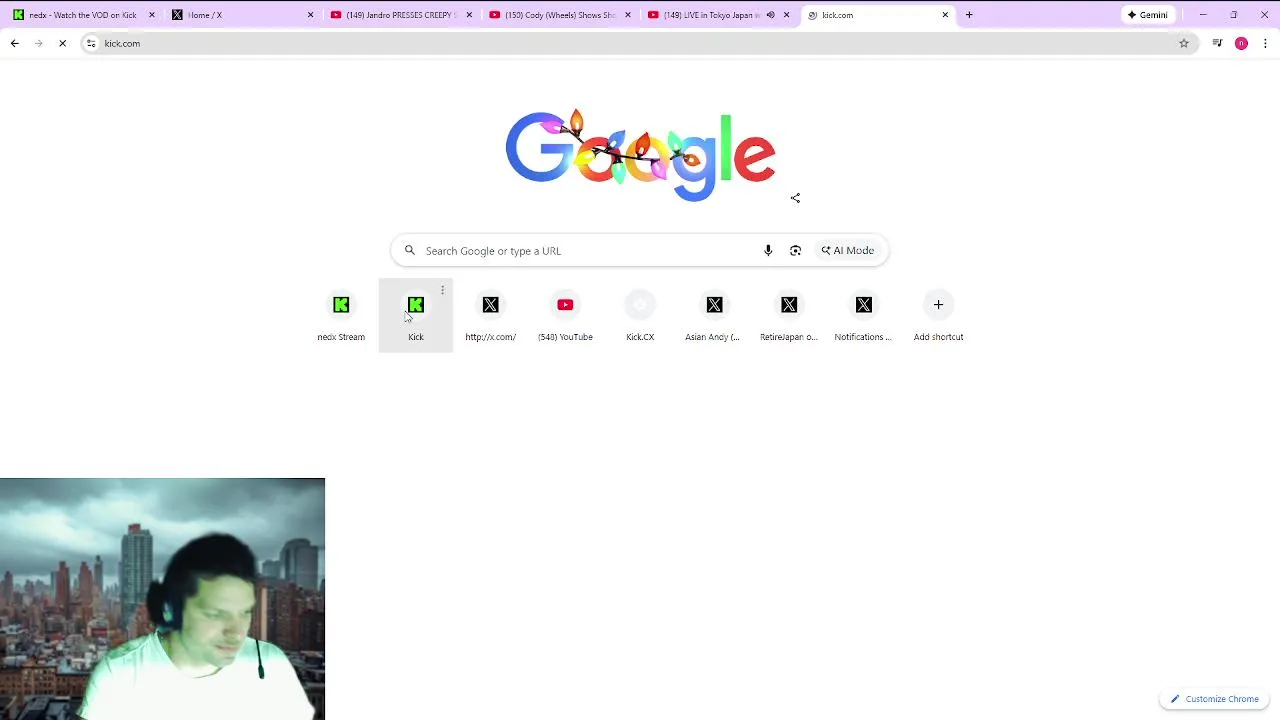This screenshot has height=720, width=1280.
Task: Open a new tab with plus button
Action: point(969,15)
